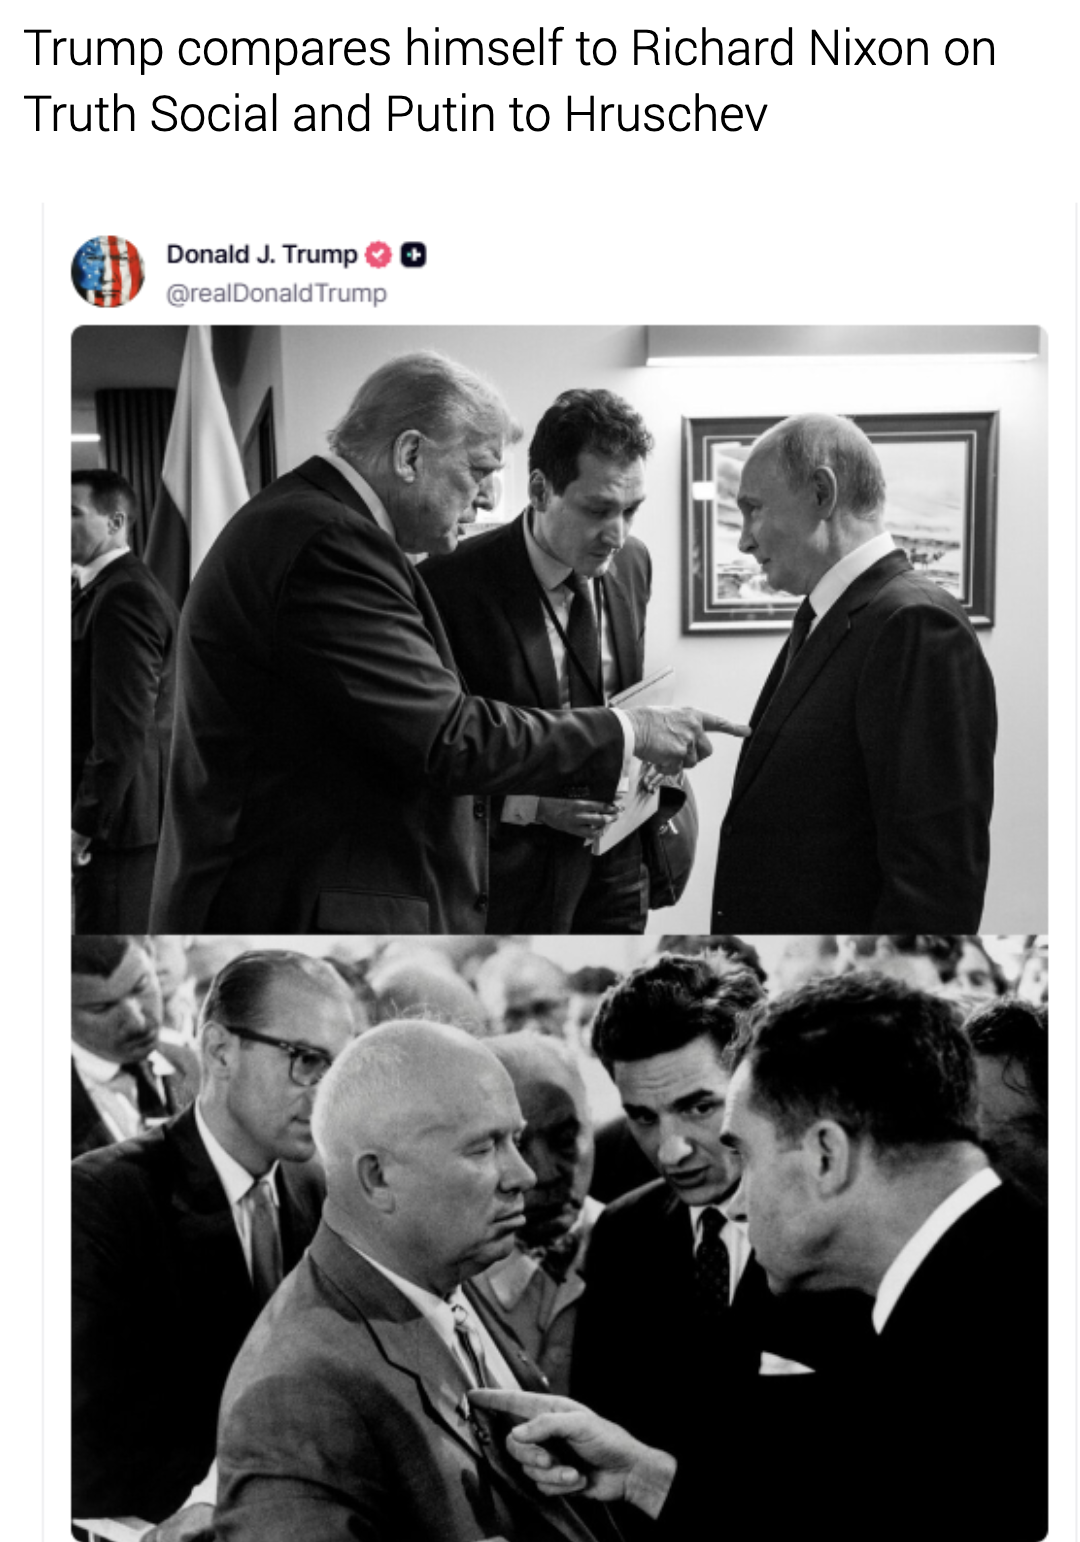The width and height of the screenshot is (1080, 1542).
Task: Click the flag-face profile avatar
Action: (x=108, y=271)
